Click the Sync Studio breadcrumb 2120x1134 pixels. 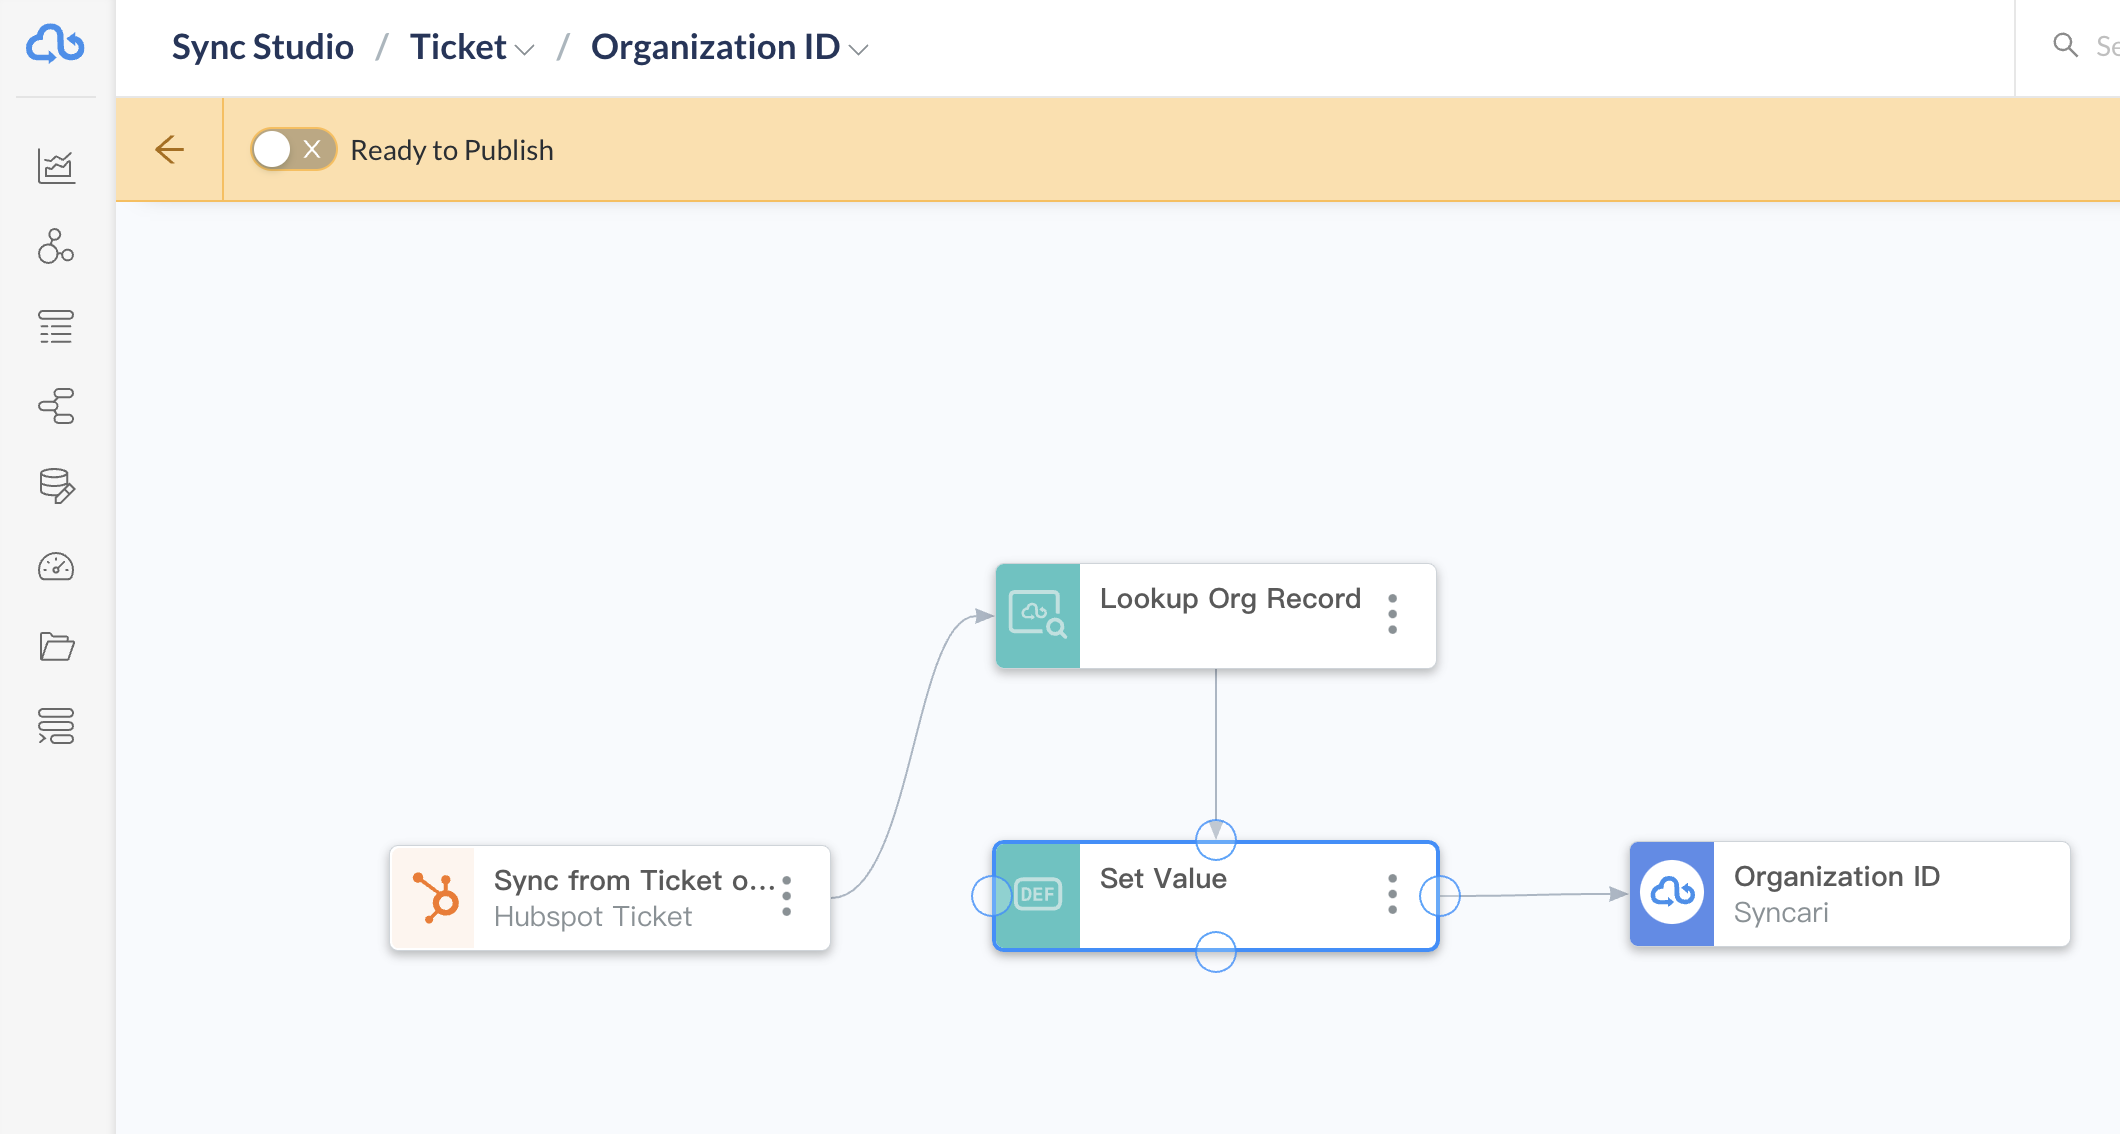tap(263, 47)
